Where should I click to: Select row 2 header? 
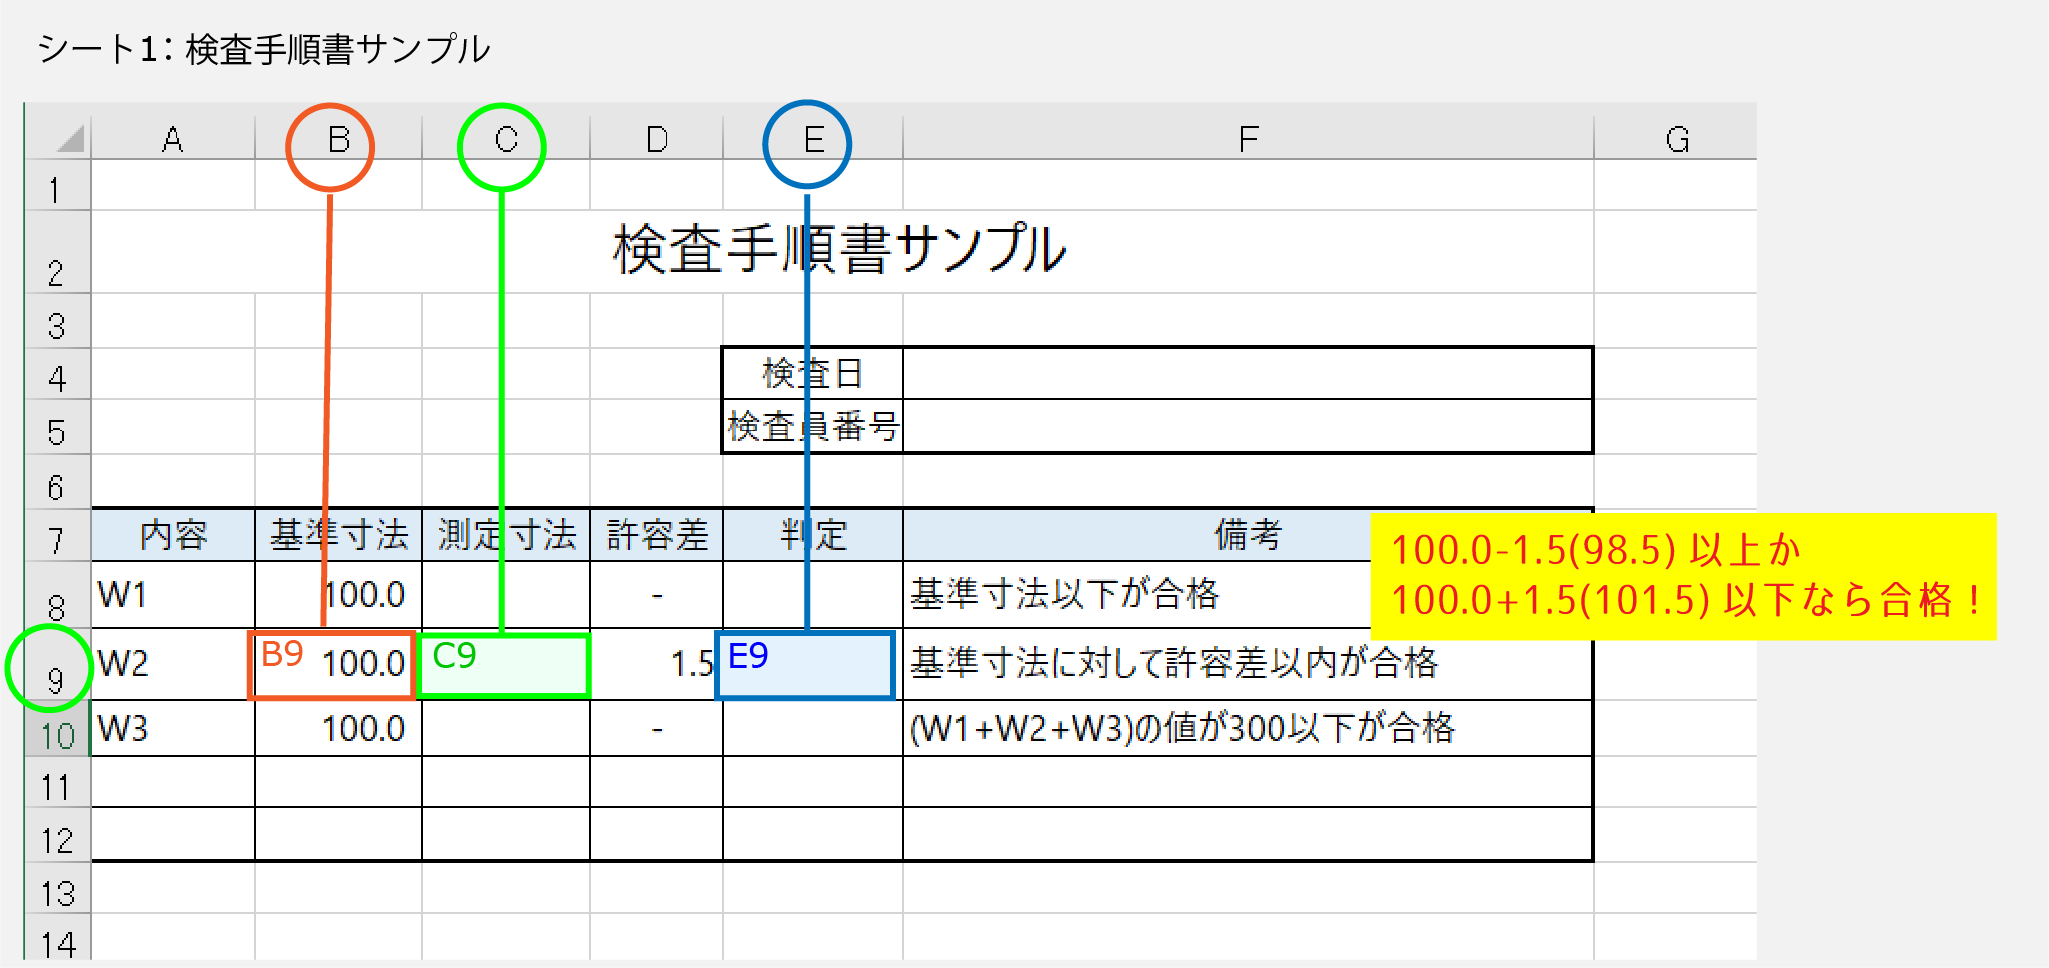pos(57,252)
